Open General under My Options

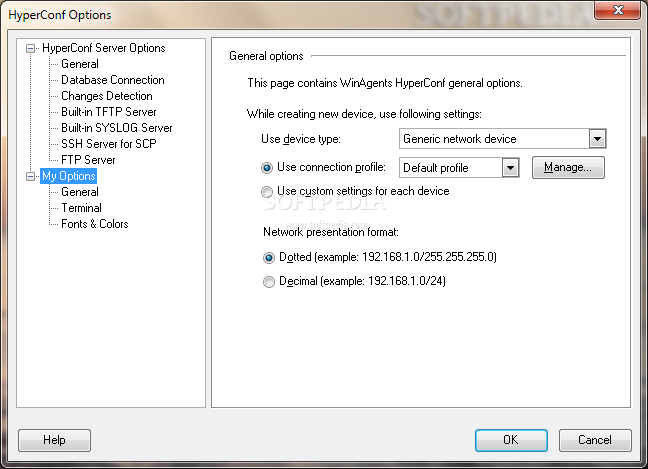point(80,192)
